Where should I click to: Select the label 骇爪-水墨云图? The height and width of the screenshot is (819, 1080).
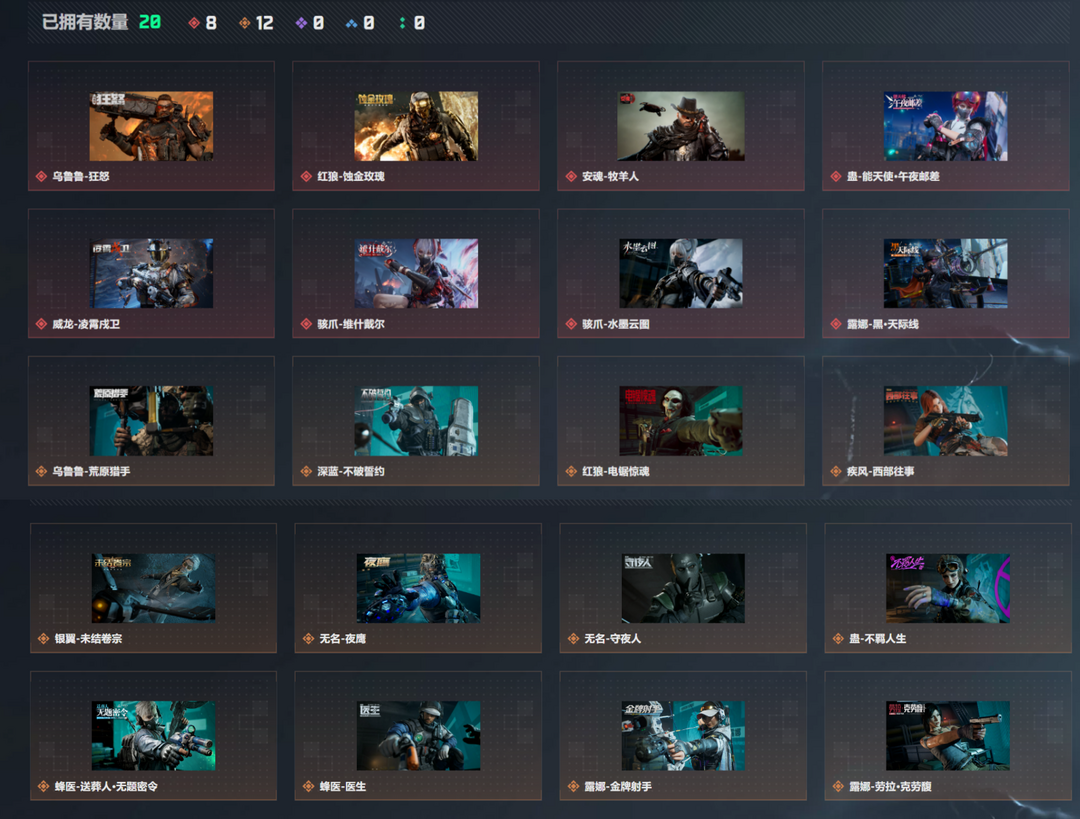pyautogui.click(x=616, y=324)
